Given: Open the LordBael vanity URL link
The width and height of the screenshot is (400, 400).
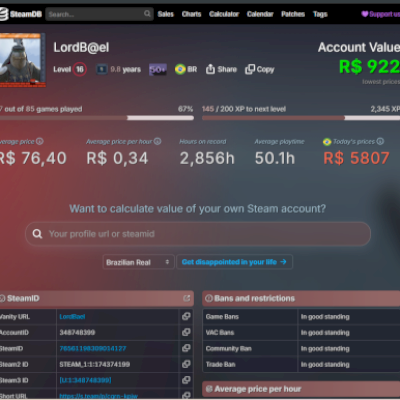Looking at the screenshot, I should (72, 317).
